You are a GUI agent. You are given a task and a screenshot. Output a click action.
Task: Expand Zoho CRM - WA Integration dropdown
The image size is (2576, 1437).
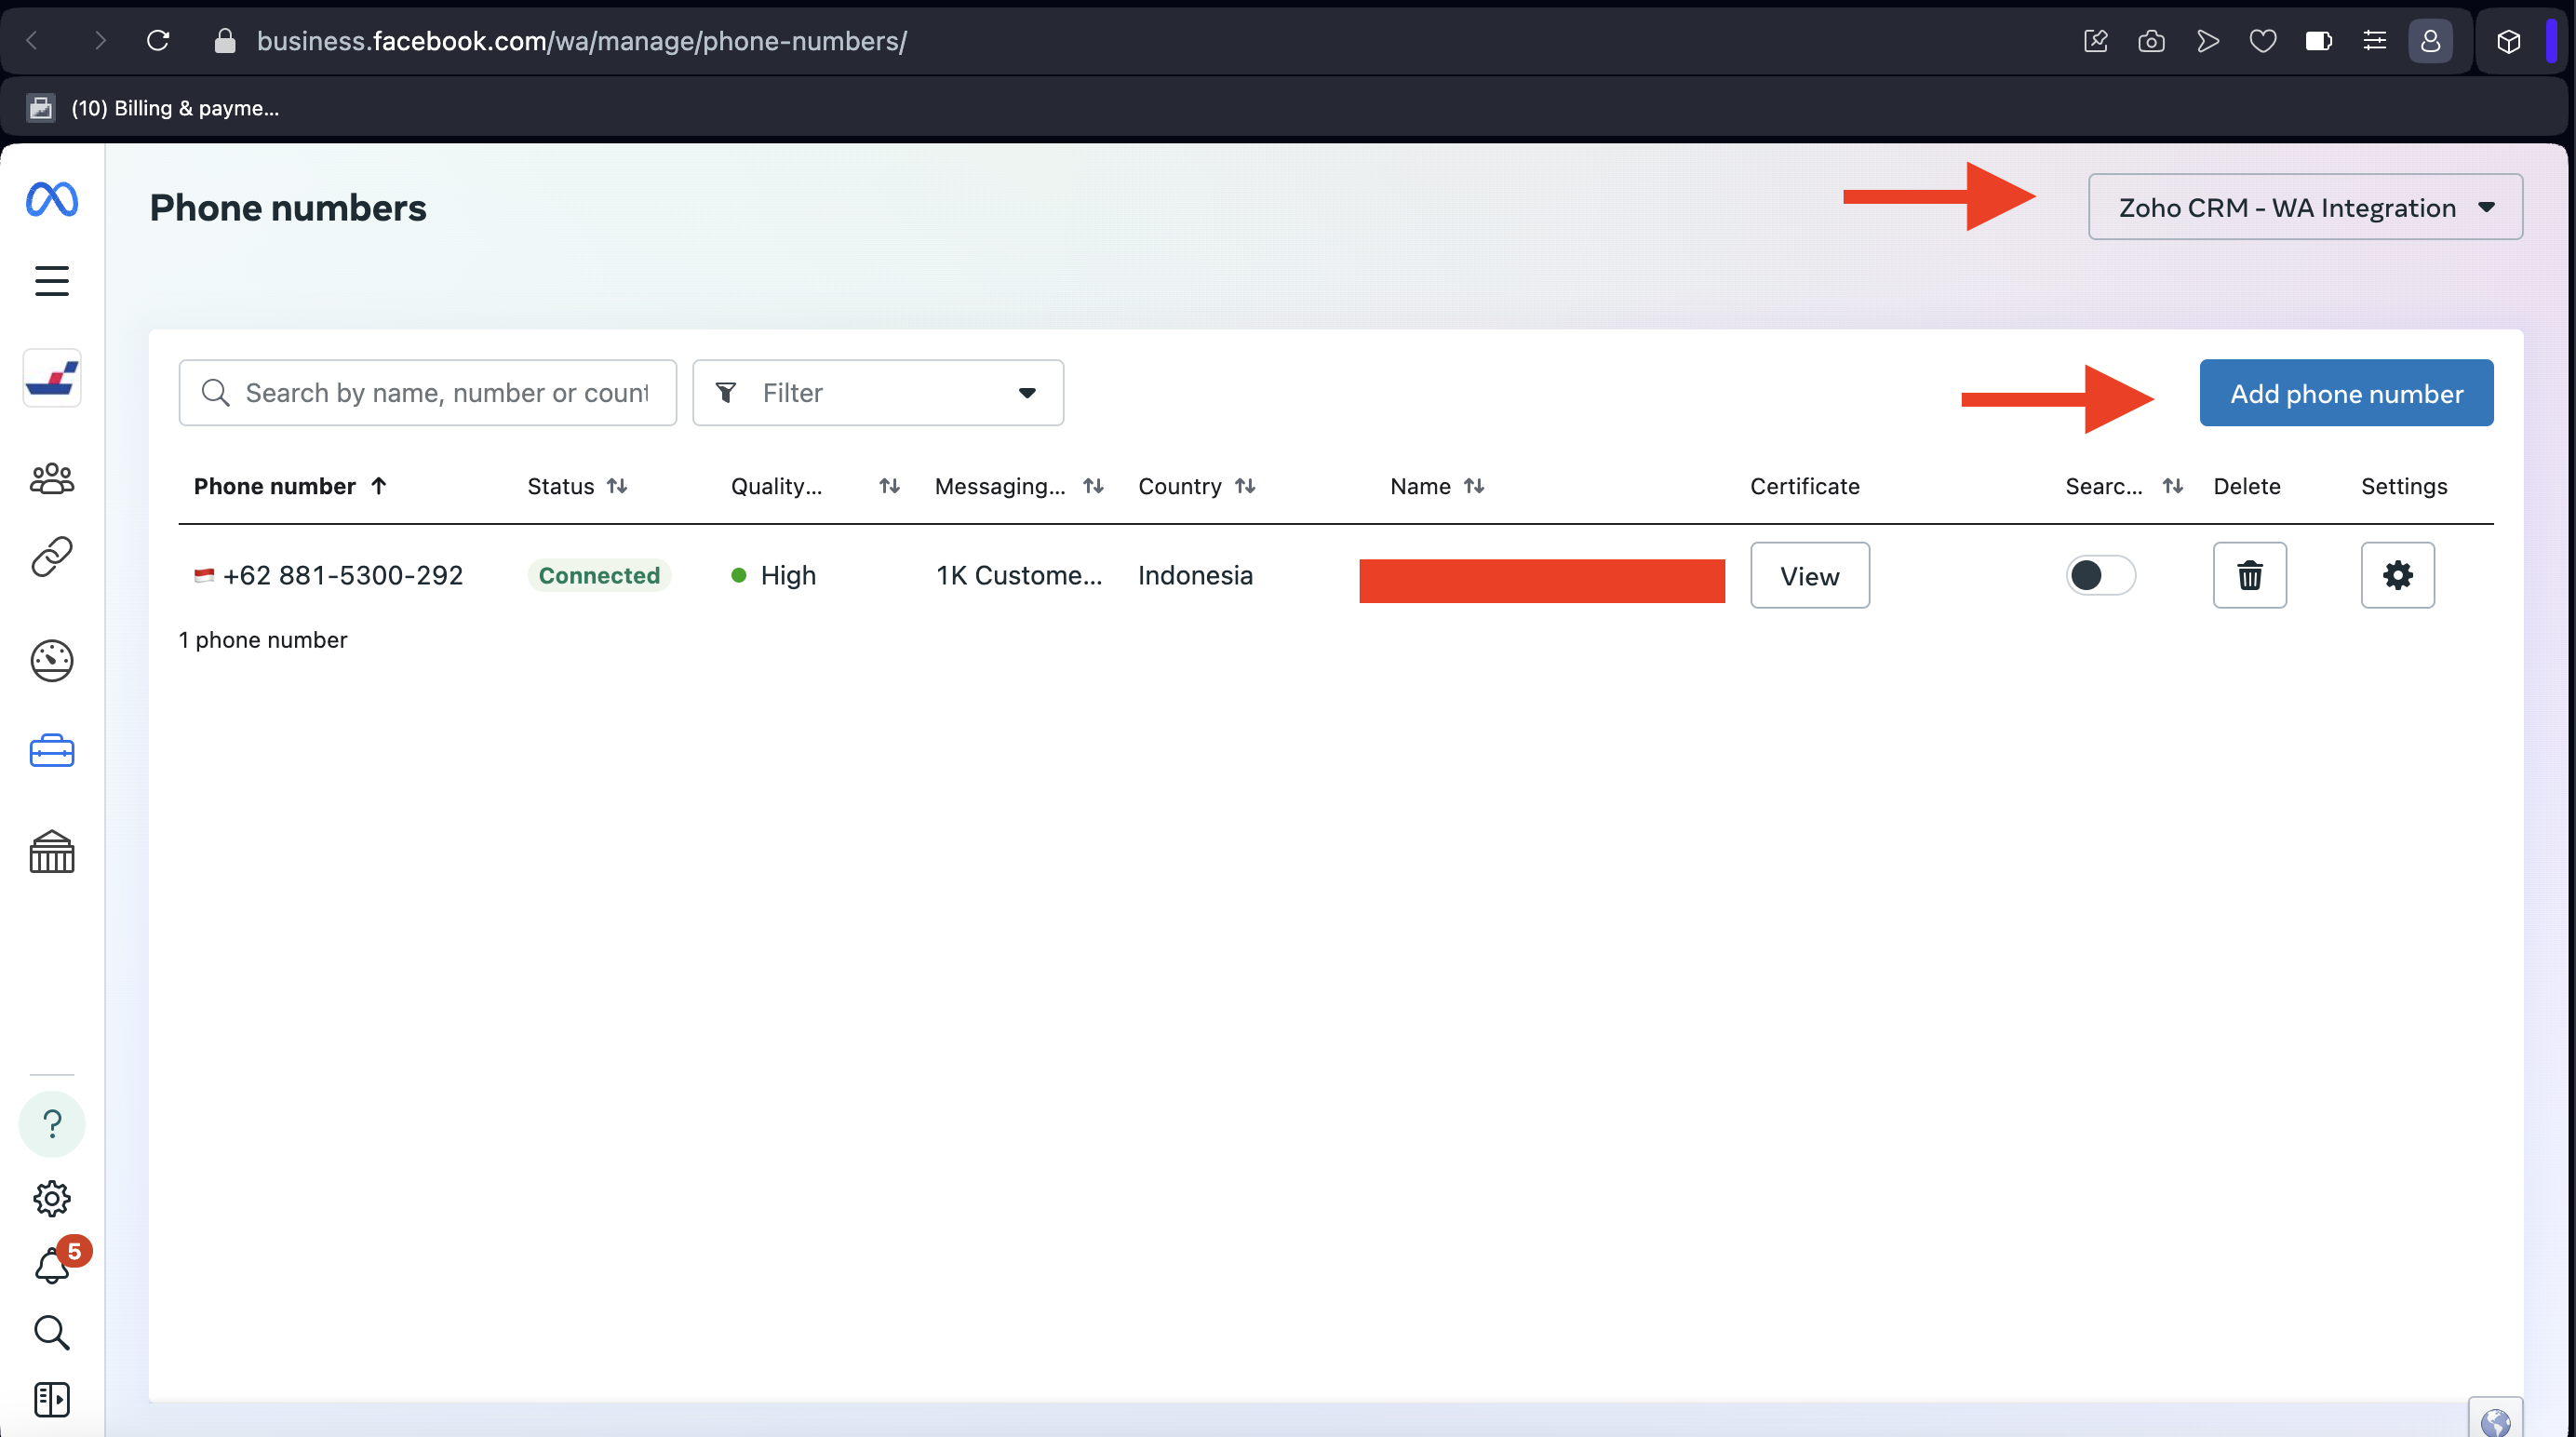point(2305,207)
